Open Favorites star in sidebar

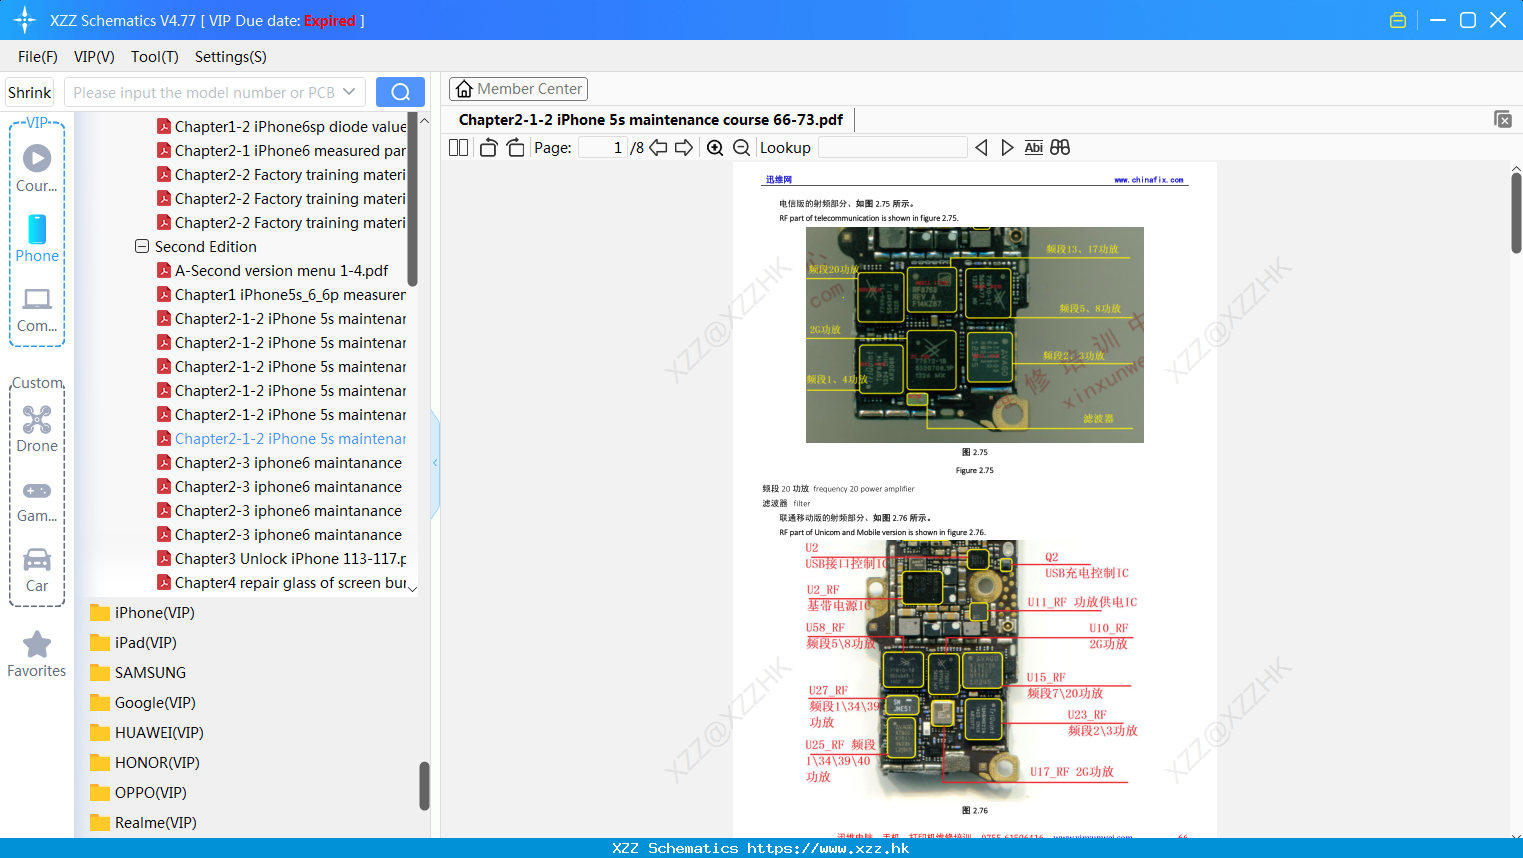click(37, 654)
